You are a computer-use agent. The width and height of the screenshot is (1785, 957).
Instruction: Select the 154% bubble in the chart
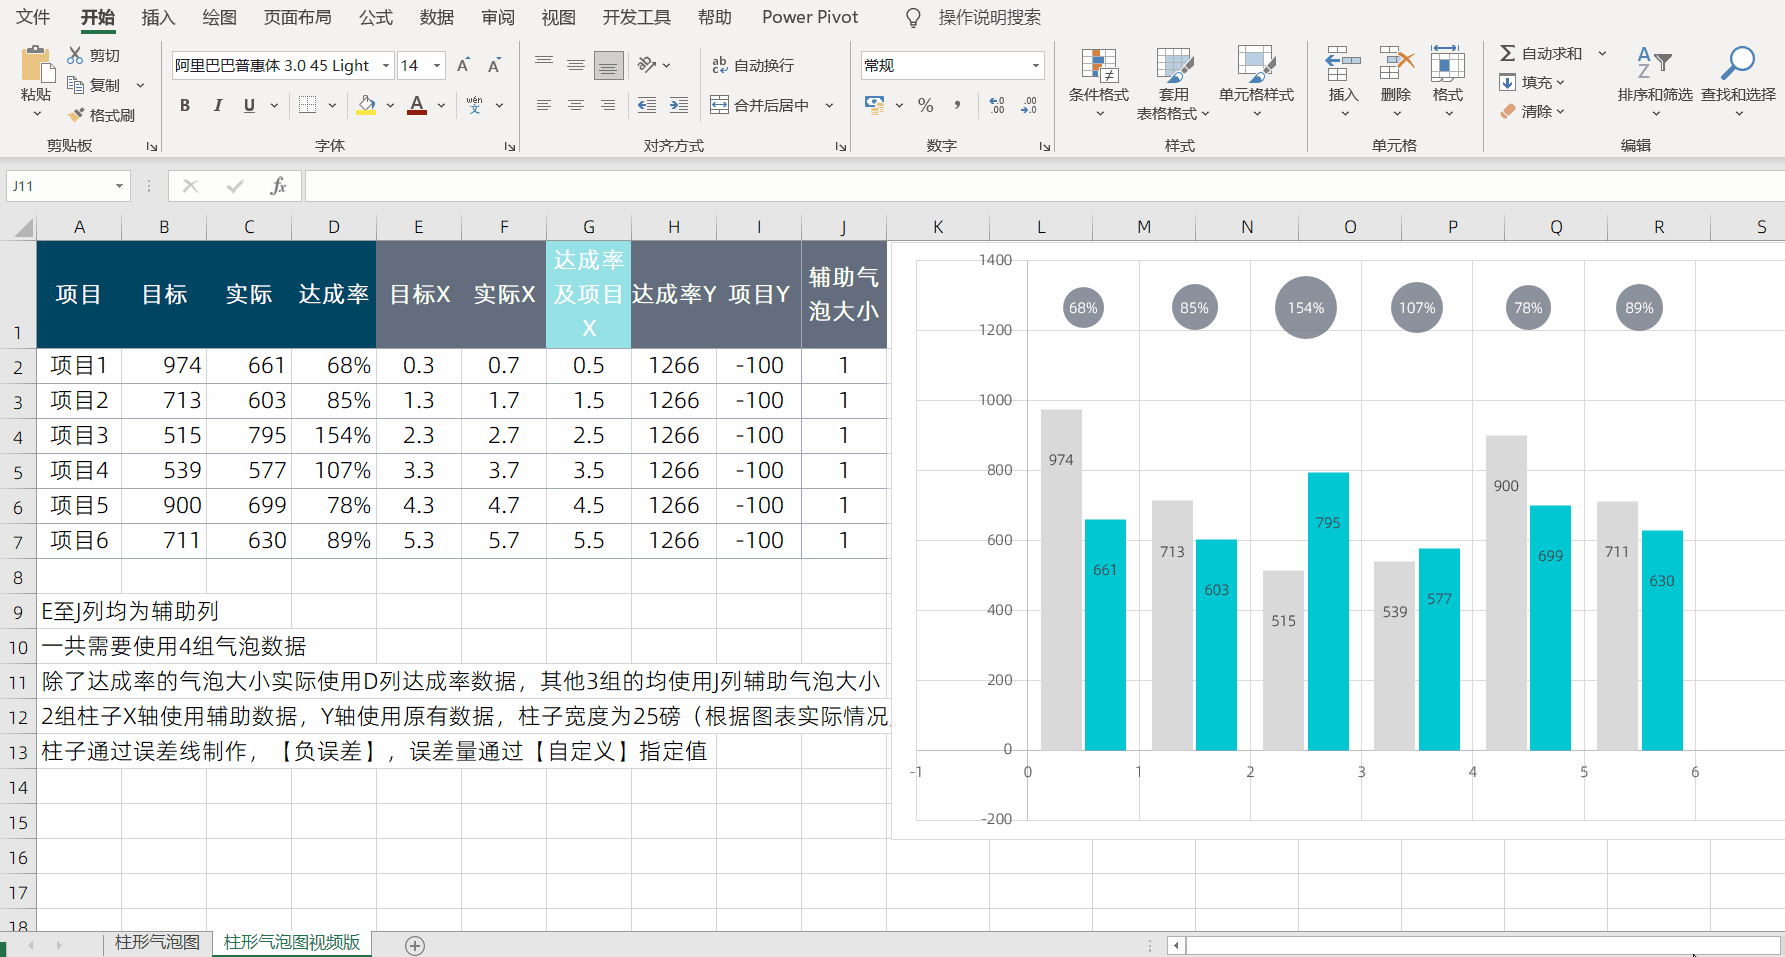(x=1305, y=307)
